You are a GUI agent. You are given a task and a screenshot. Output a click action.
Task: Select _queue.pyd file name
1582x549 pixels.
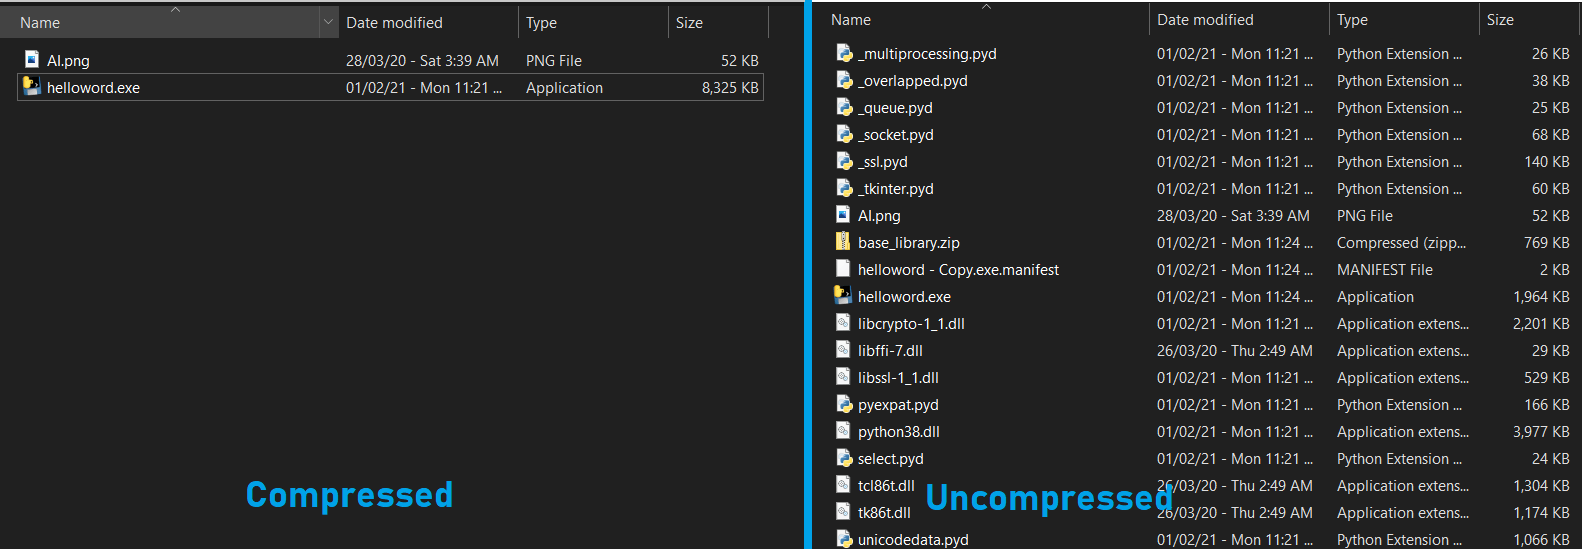[895, 108]
